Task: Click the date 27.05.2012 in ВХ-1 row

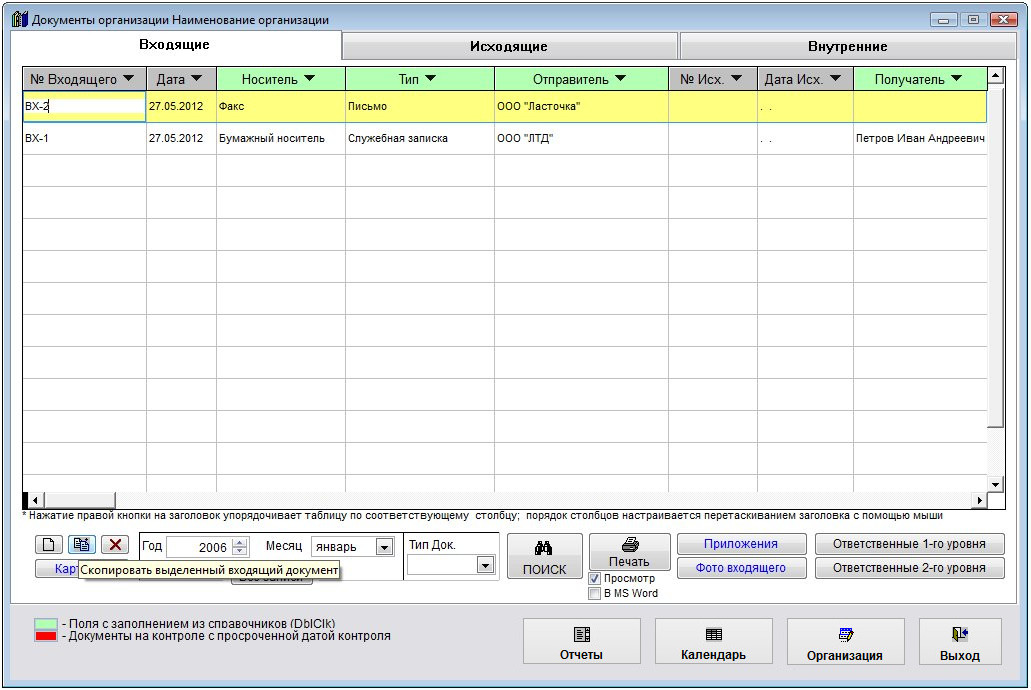Action: click(x=181, y=138)
